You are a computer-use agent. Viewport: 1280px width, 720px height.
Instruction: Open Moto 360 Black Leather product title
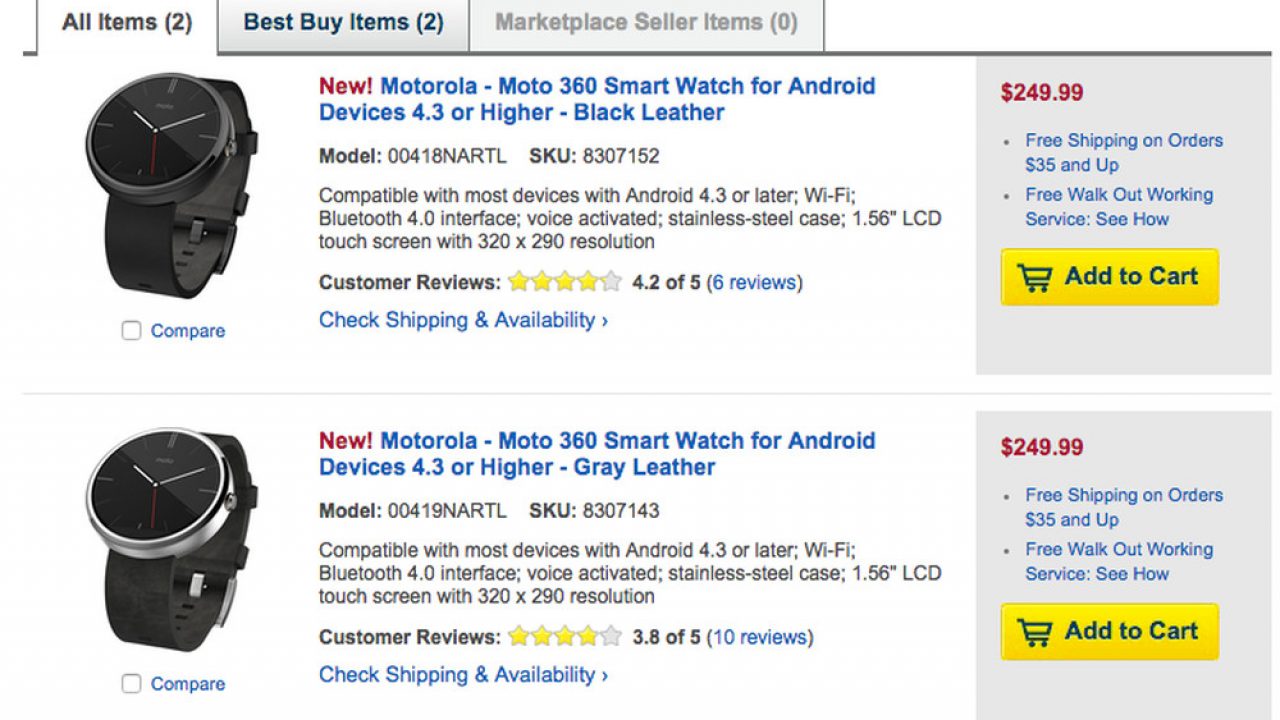pos(597,99)
